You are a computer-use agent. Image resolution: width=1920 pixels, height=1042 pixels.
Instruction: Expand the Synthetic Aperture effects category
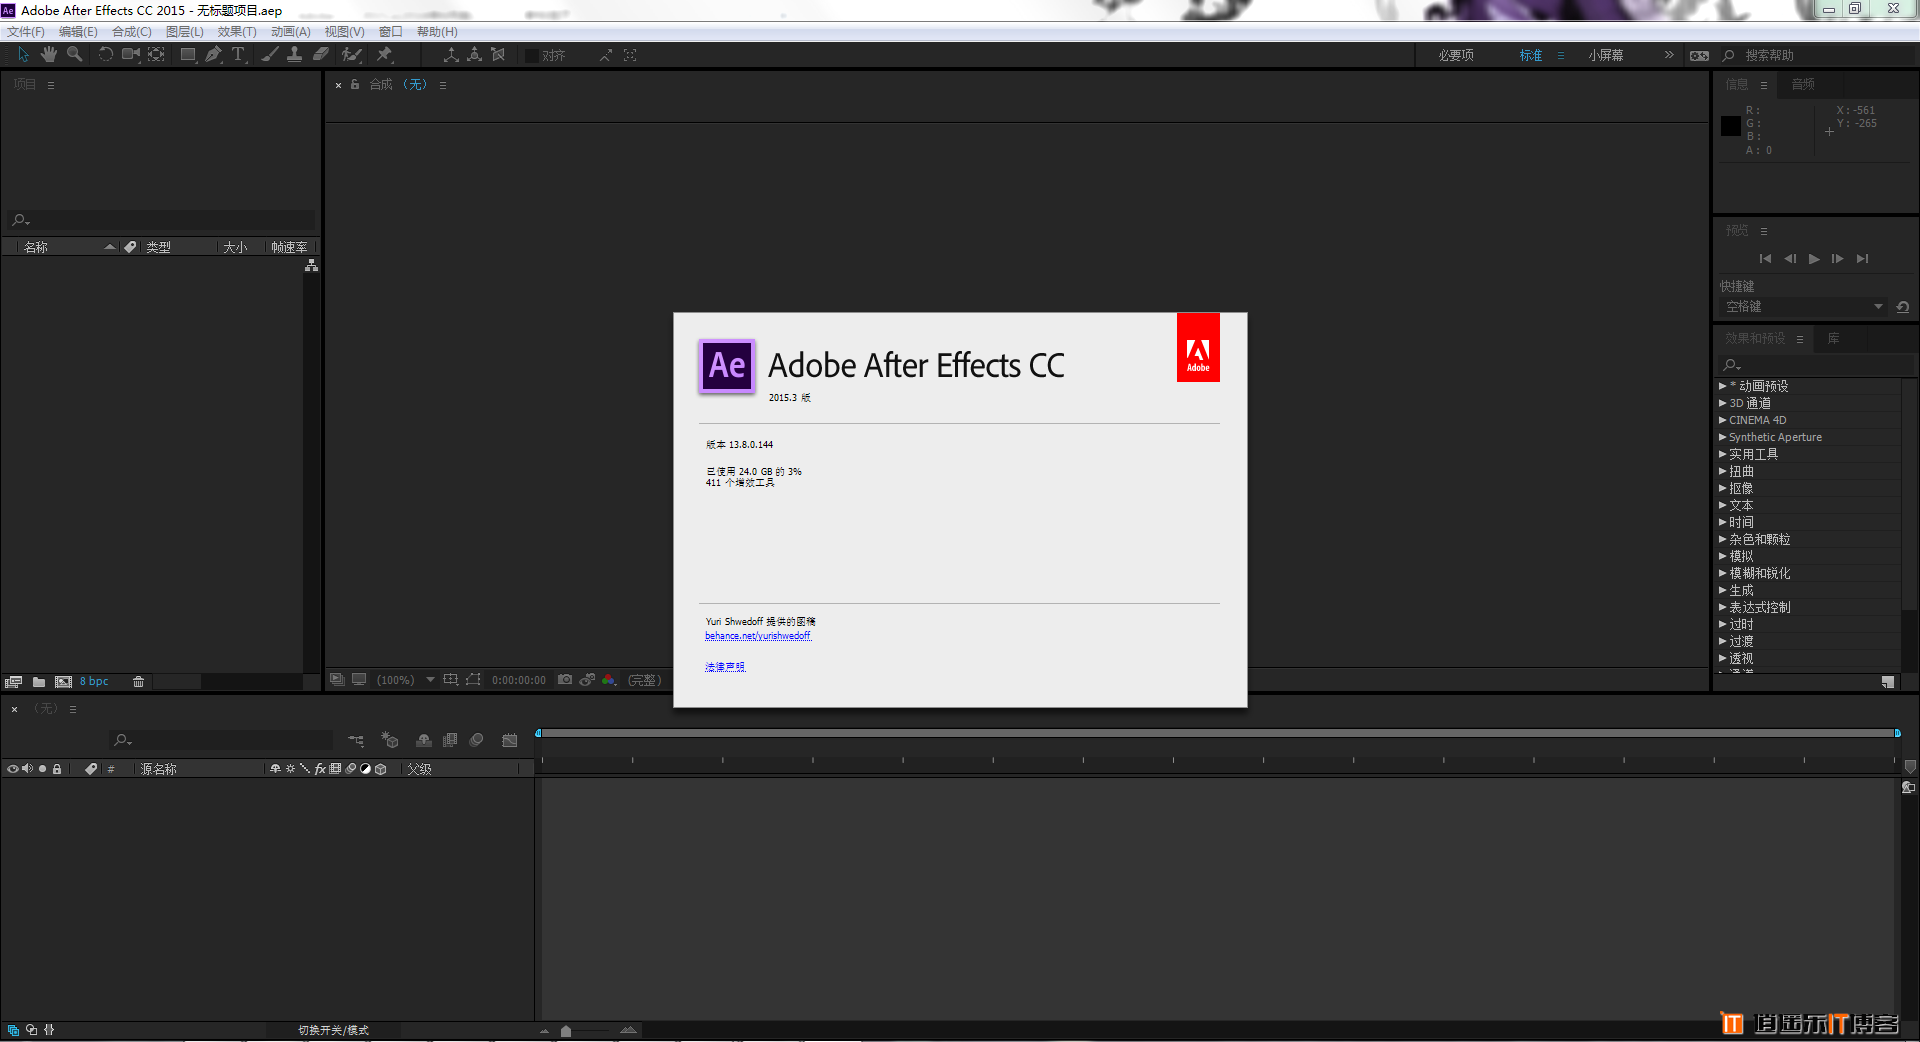(1722, 437)
